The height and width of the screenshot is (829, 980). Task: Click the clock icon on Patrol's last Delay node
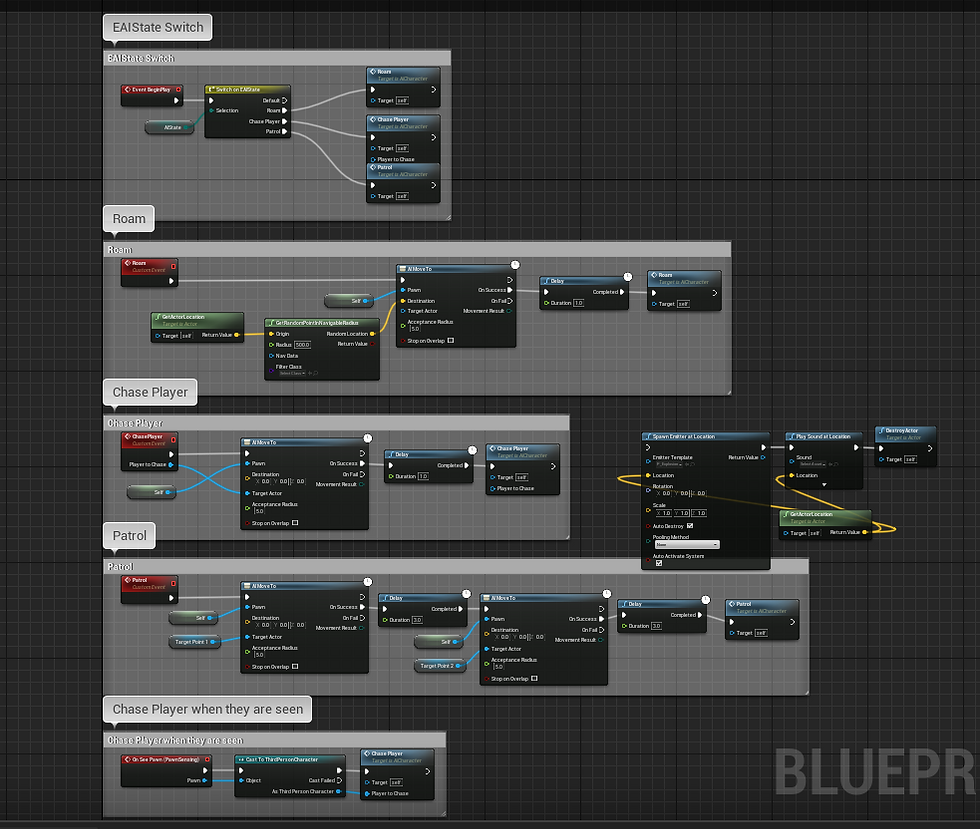[705, 600]
